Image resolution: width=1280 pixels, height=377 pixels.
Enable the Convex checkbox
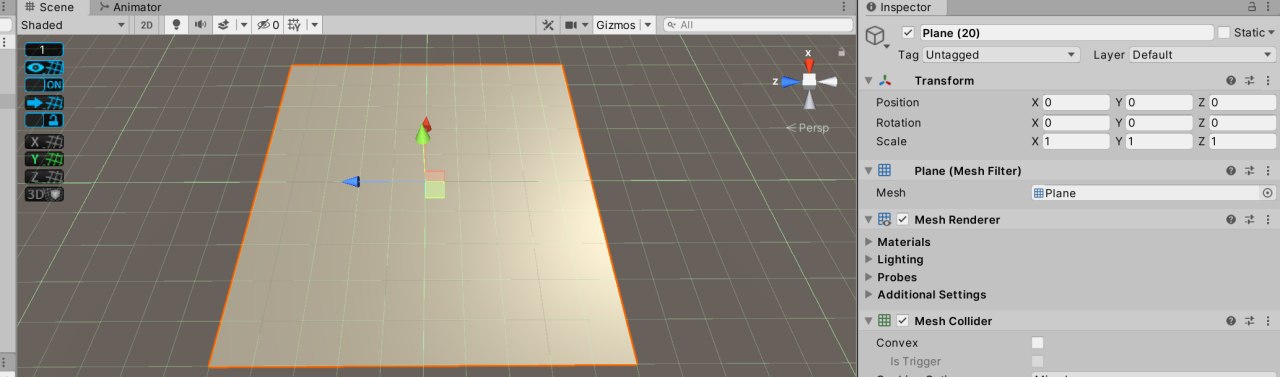pos(1038,343)
